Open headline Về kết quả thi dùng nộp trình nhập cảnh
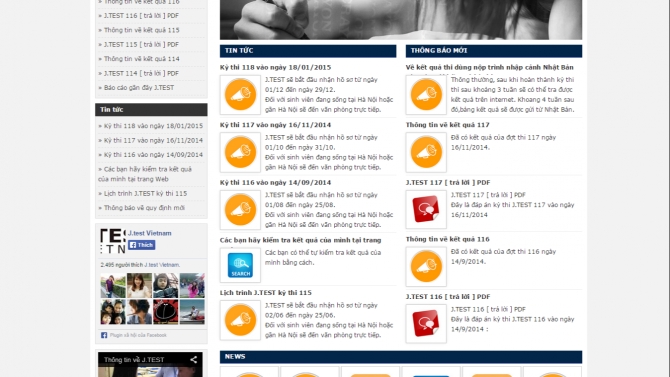The height and width of the screenshot is (377, 670). tap(490, 68)
